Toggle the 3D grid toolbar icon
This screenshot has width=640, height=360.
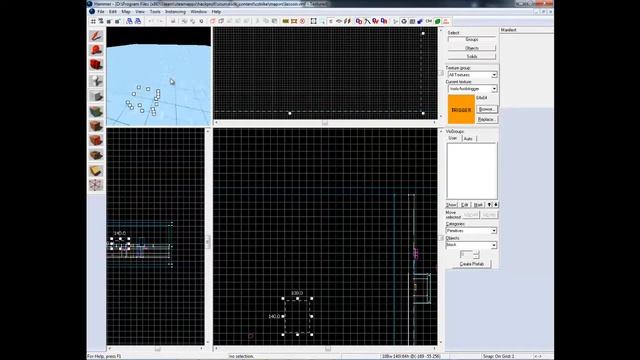(101, 21)
